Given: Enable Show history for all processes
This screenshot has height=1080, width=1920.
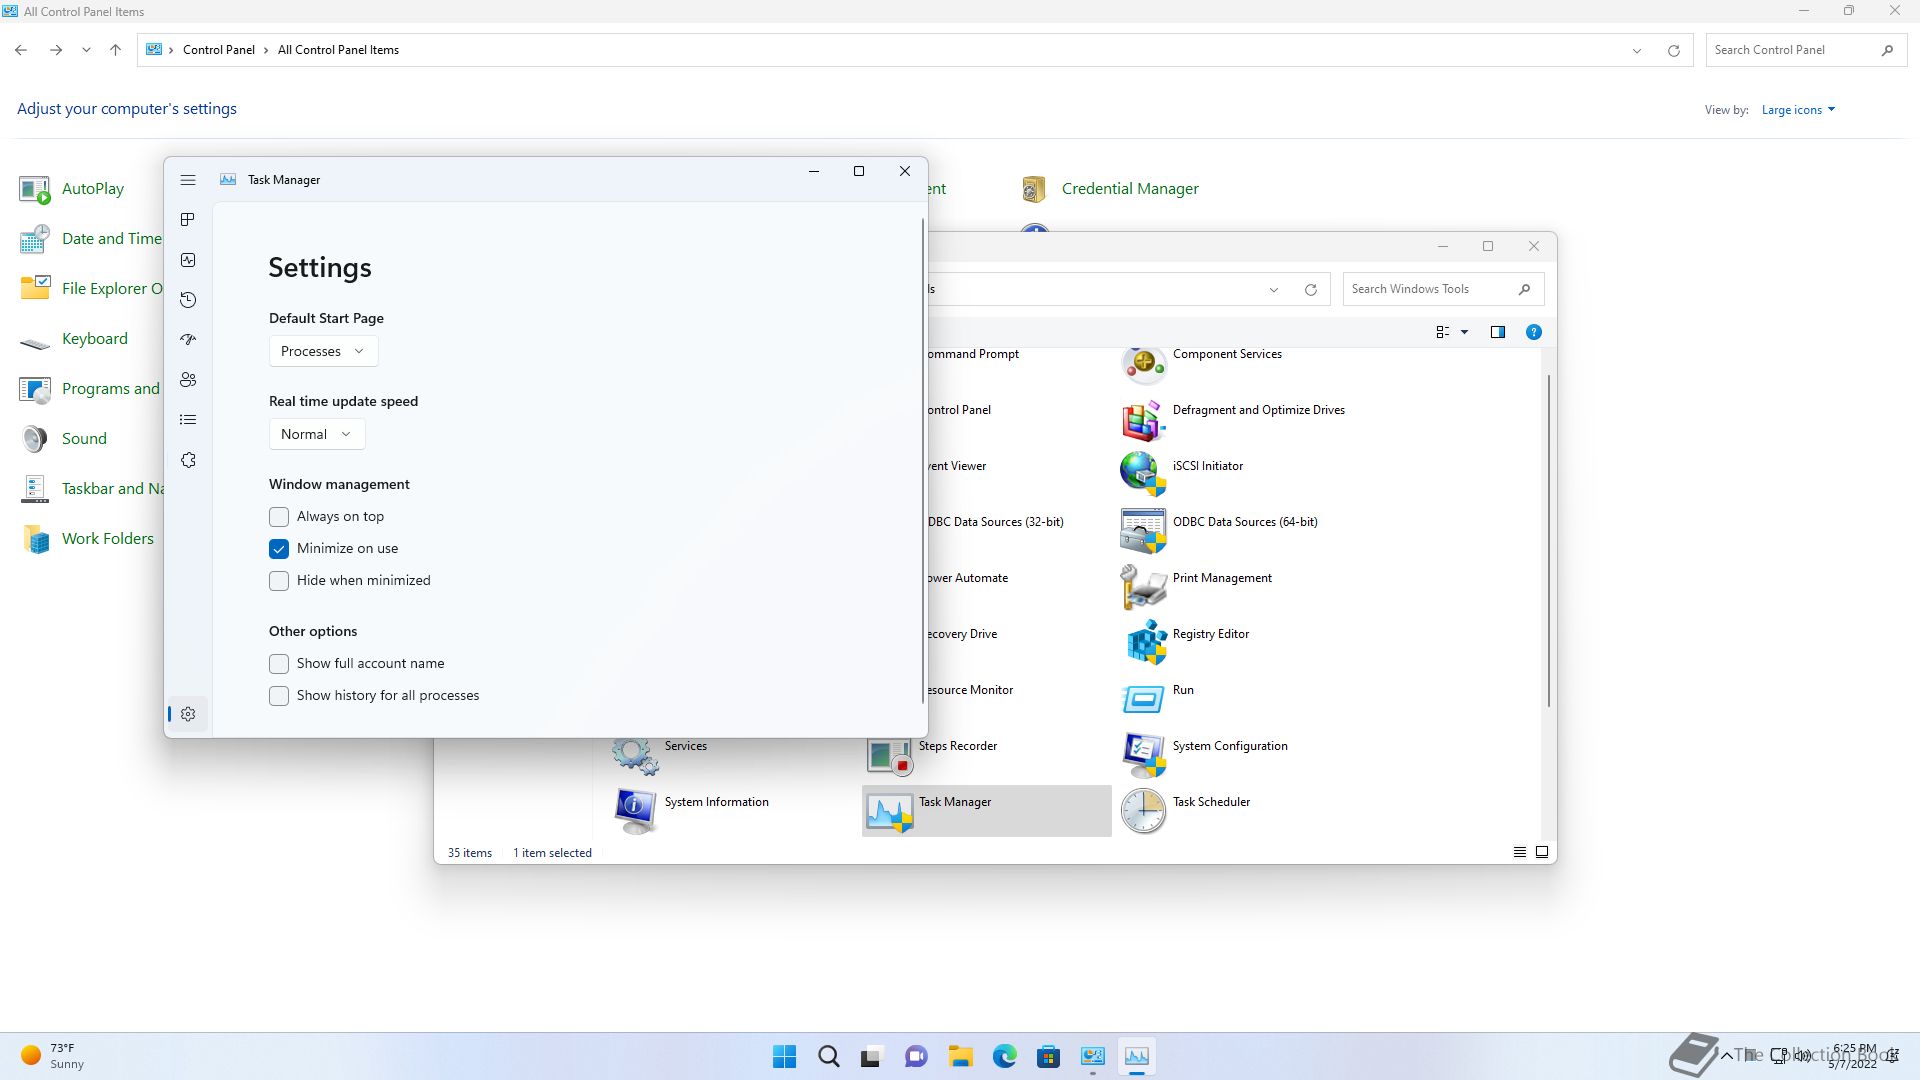Looking at the screenshot, I should pyautogui.click(x=279, y=696).
